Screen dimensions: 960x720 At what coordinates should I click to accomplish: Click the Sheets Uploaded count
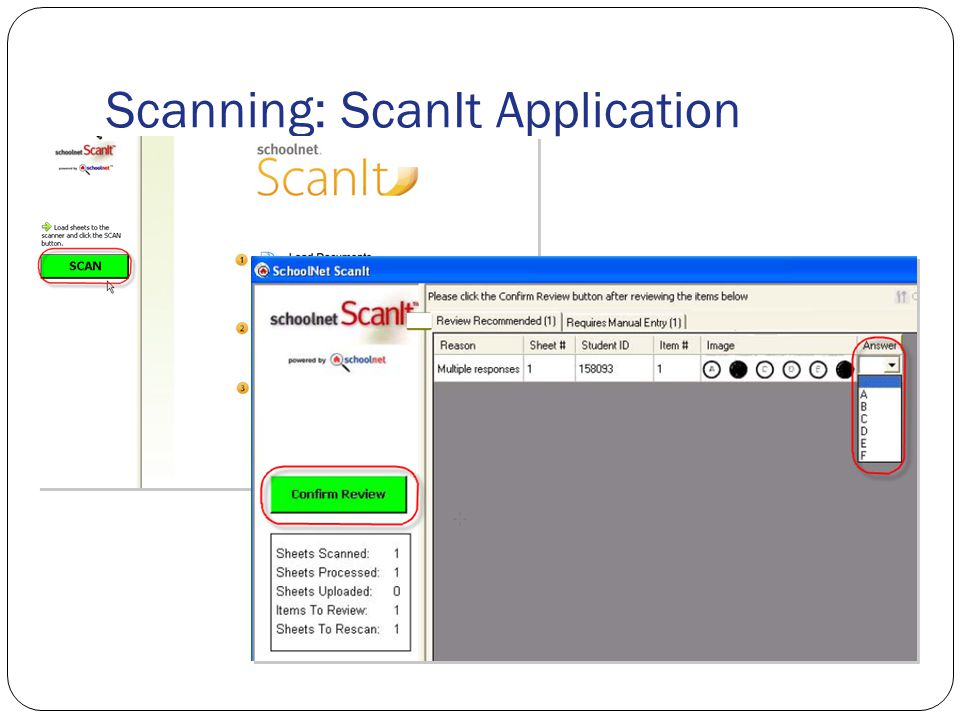click(x=397, y=591)
